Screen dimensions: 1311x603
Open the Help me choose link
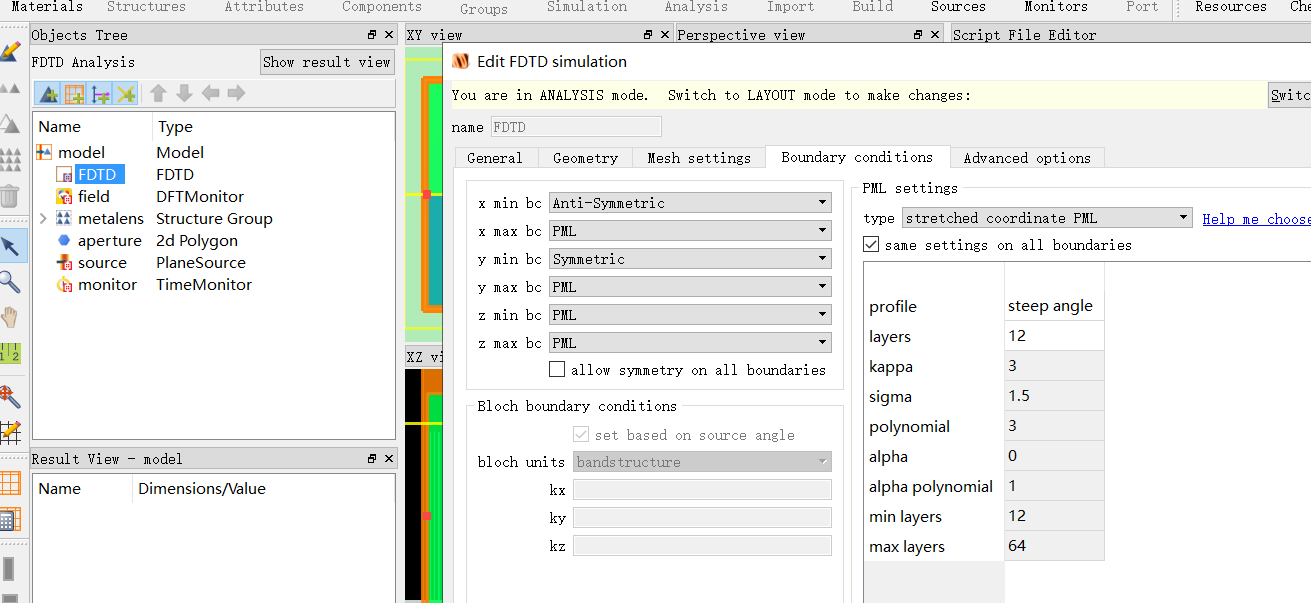point(1256,219)
